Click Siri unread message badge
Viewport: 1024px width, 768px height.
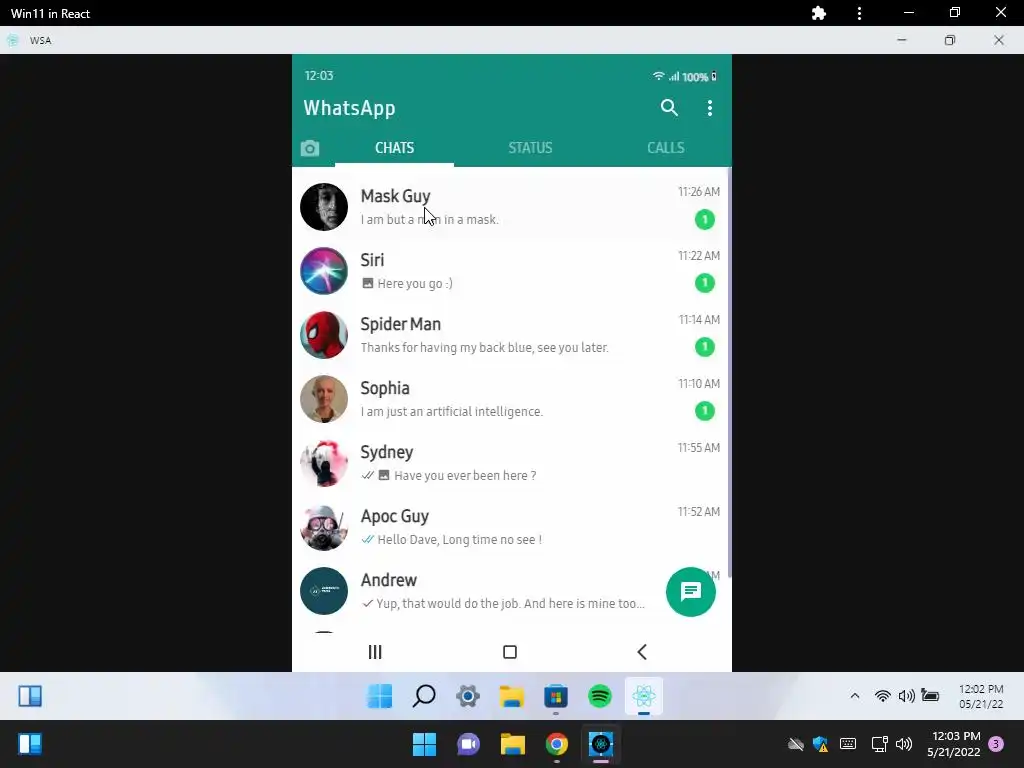705,283
